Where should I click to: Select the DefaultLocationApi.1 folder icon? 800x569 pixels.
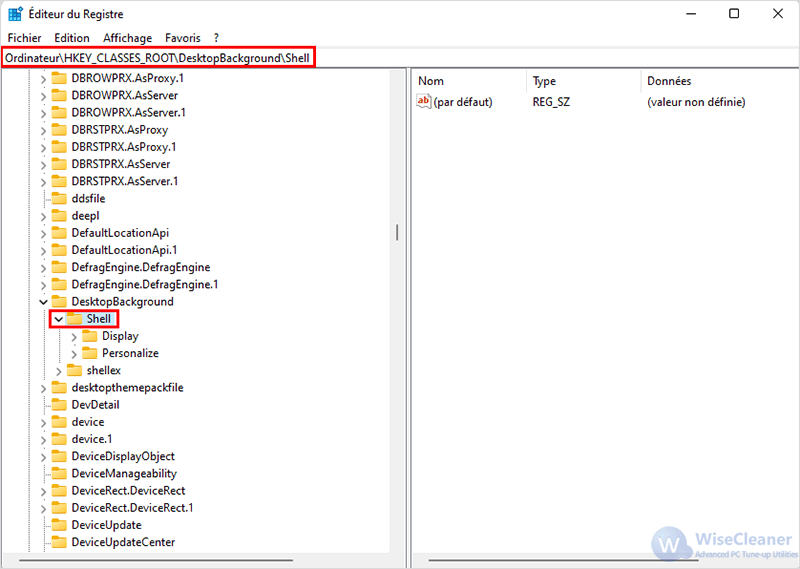[59, 250]
